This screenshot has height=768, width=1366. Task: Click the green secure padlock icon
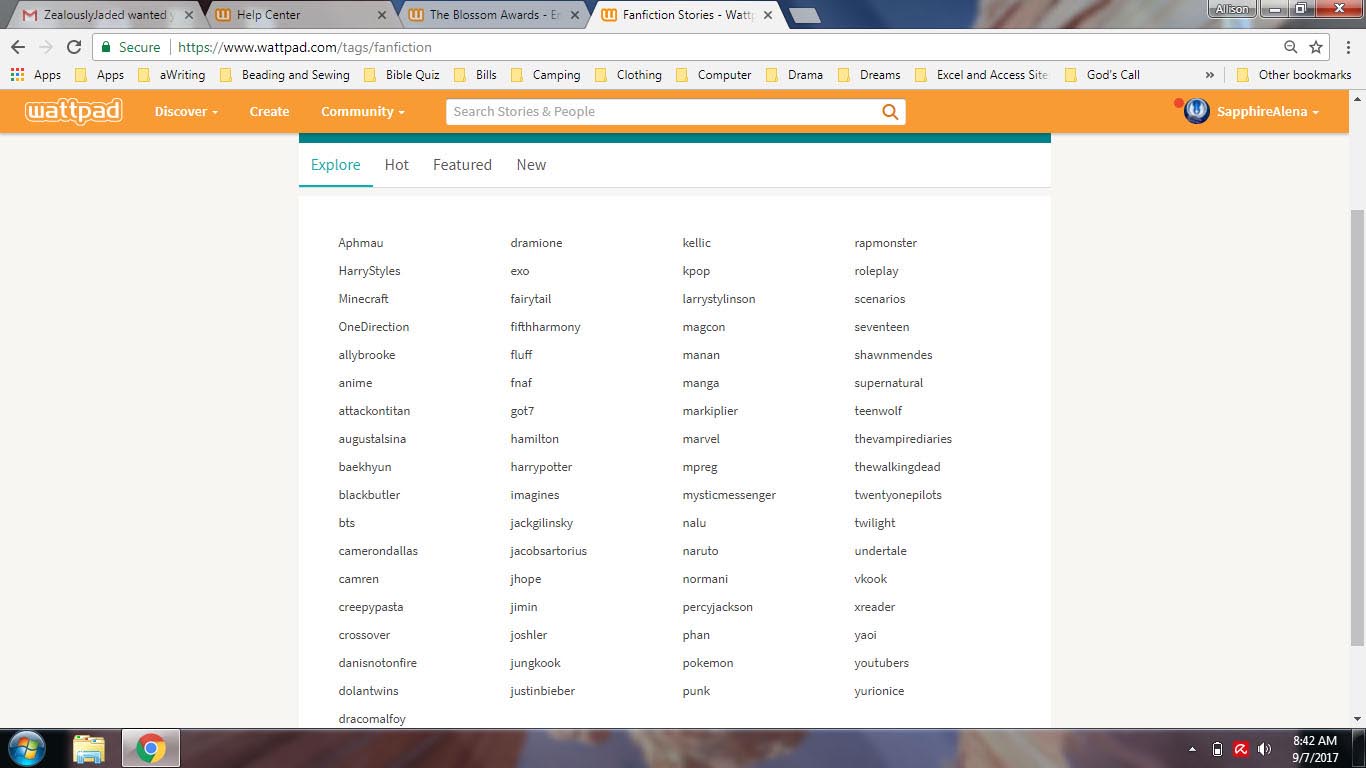(x=106, y=47)
